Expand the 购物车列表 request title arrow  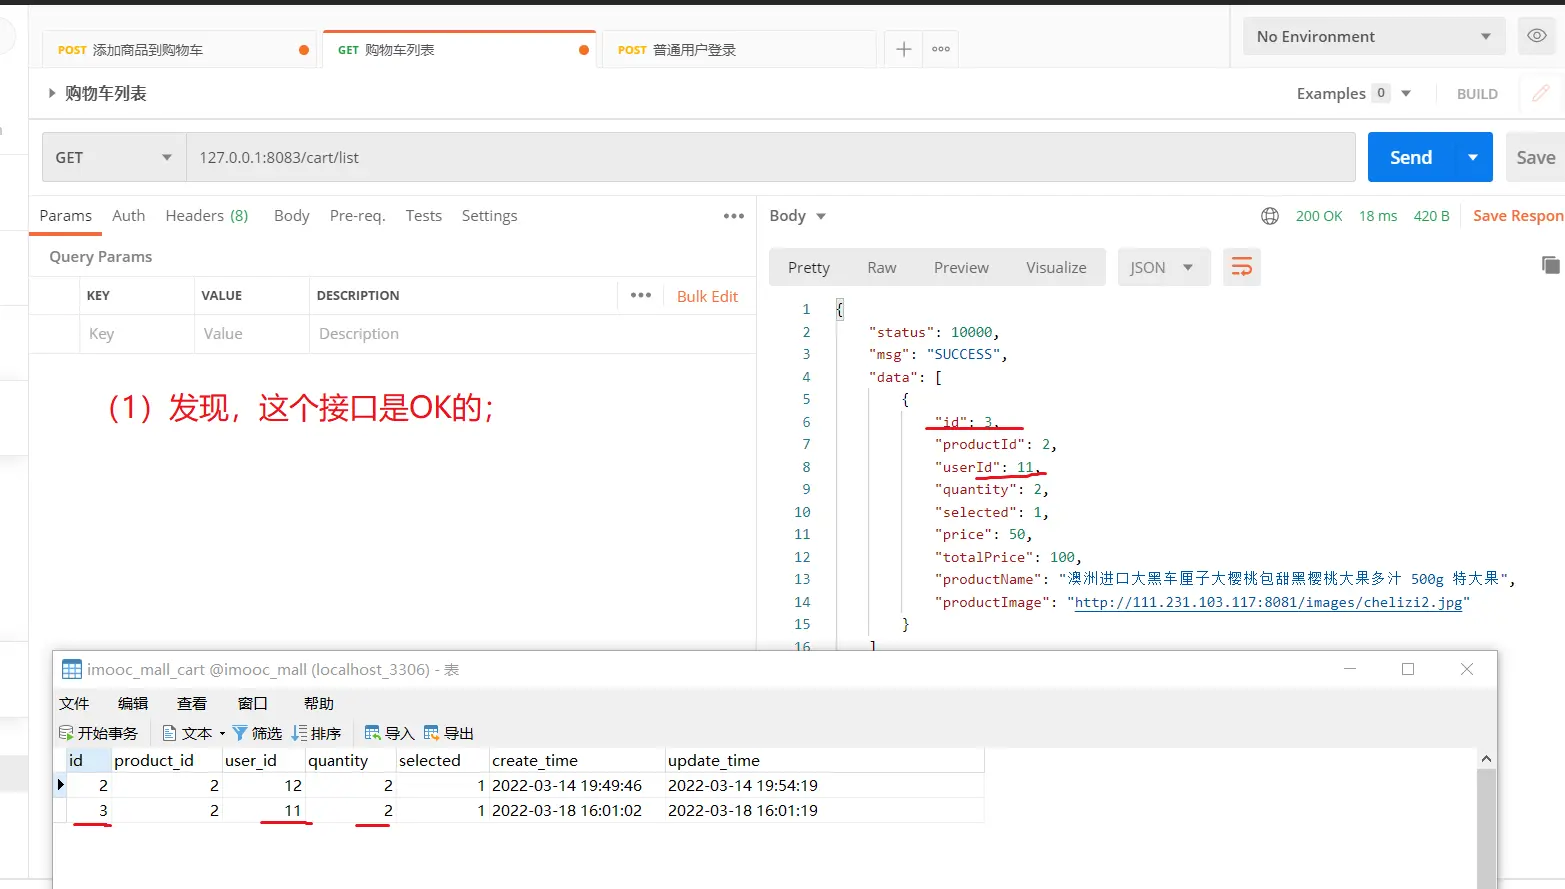[52, 93]
